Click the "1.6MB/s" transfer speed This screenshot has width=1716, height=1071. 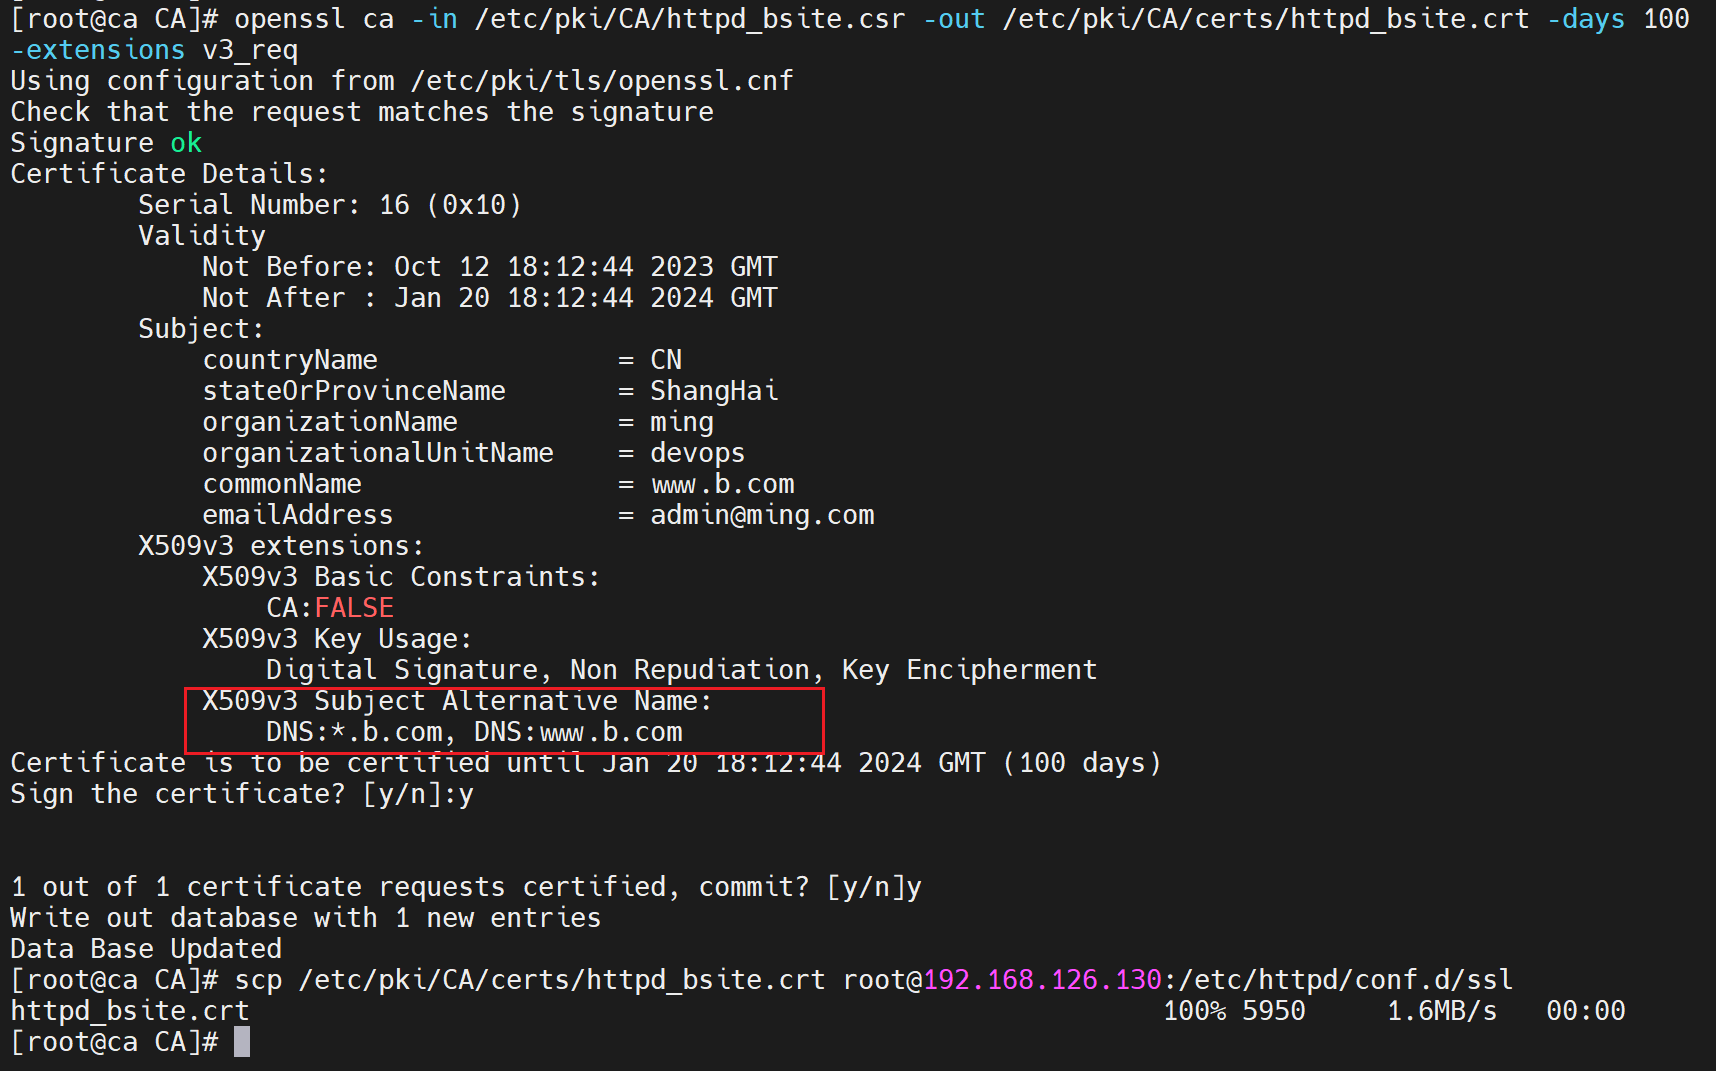coord(1442,1011)
